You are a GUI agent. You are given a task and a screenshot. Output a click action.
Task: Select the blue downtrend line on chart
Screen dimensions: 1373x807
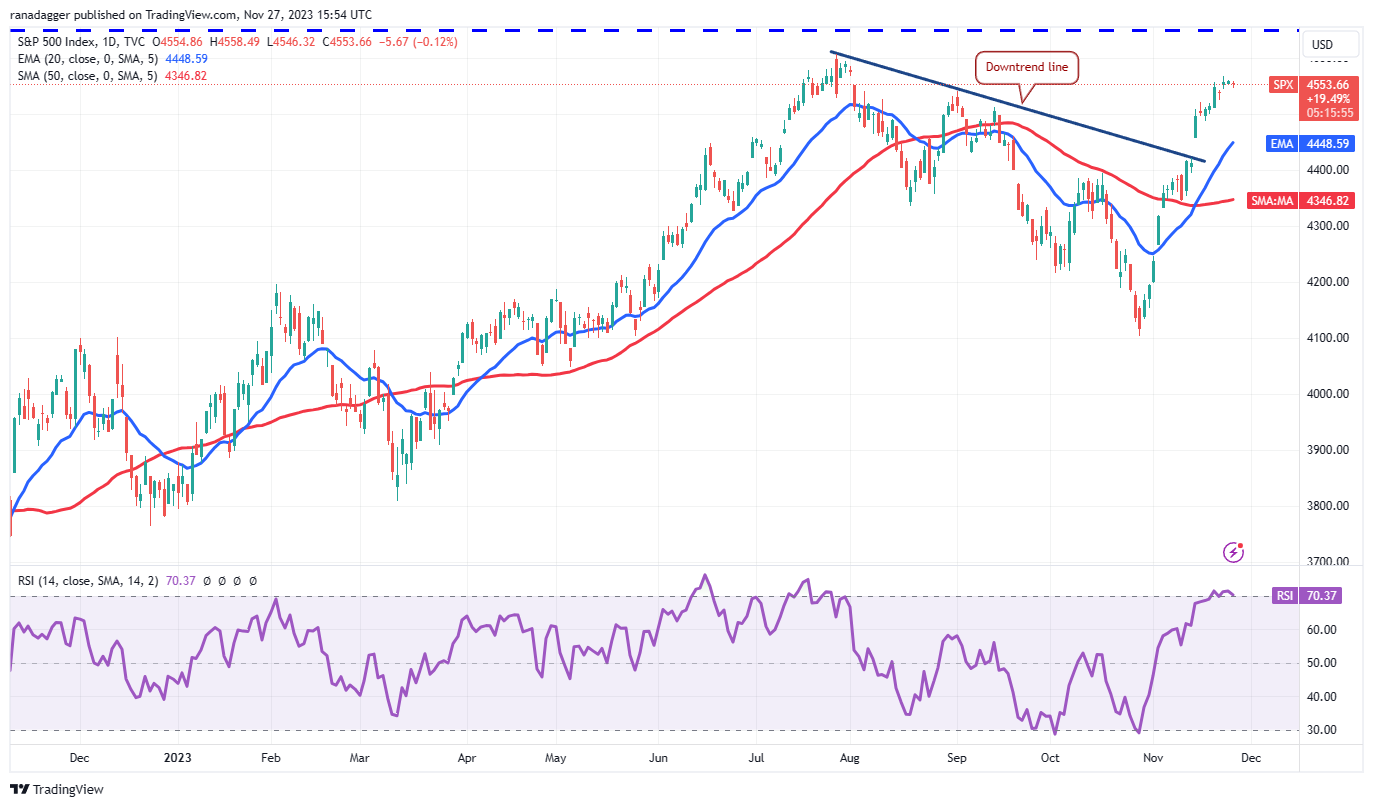click(x=1018, y=106)
